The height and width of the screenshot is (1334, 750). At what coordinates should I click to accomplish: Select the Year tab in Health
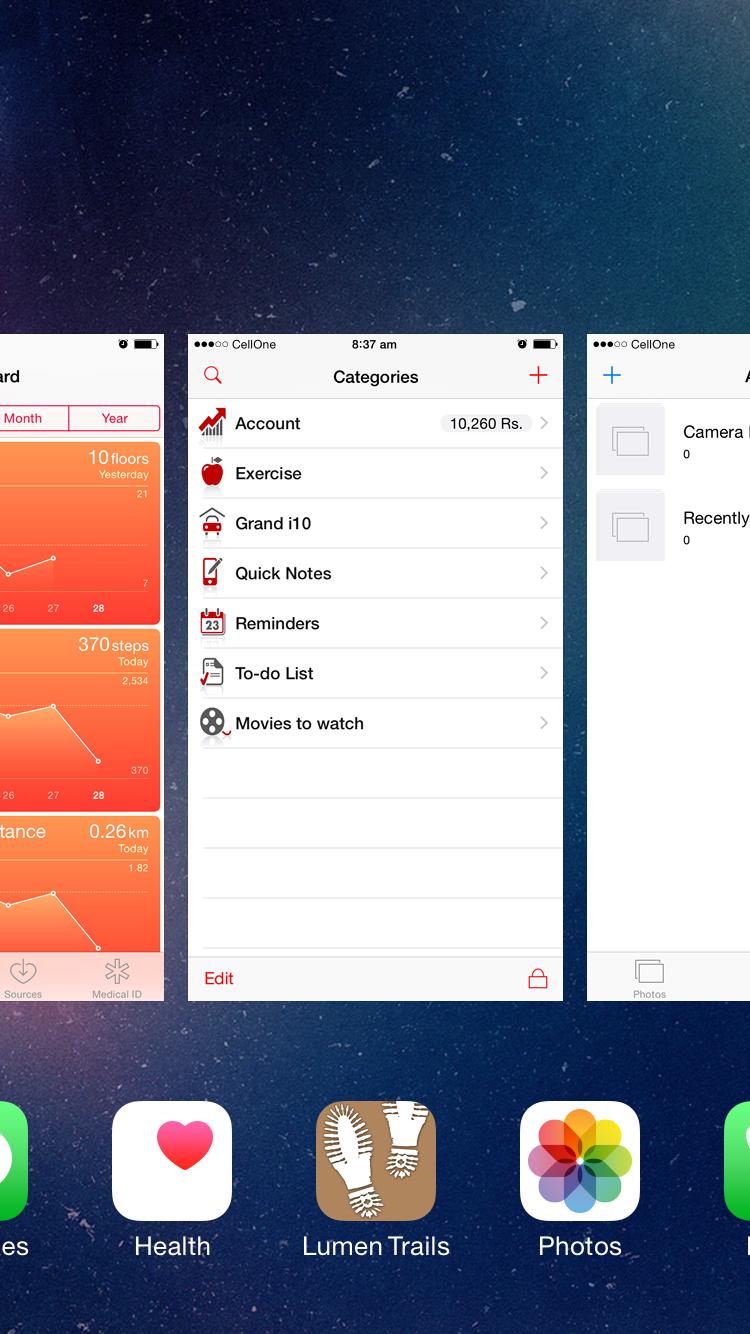coord(115,418)
